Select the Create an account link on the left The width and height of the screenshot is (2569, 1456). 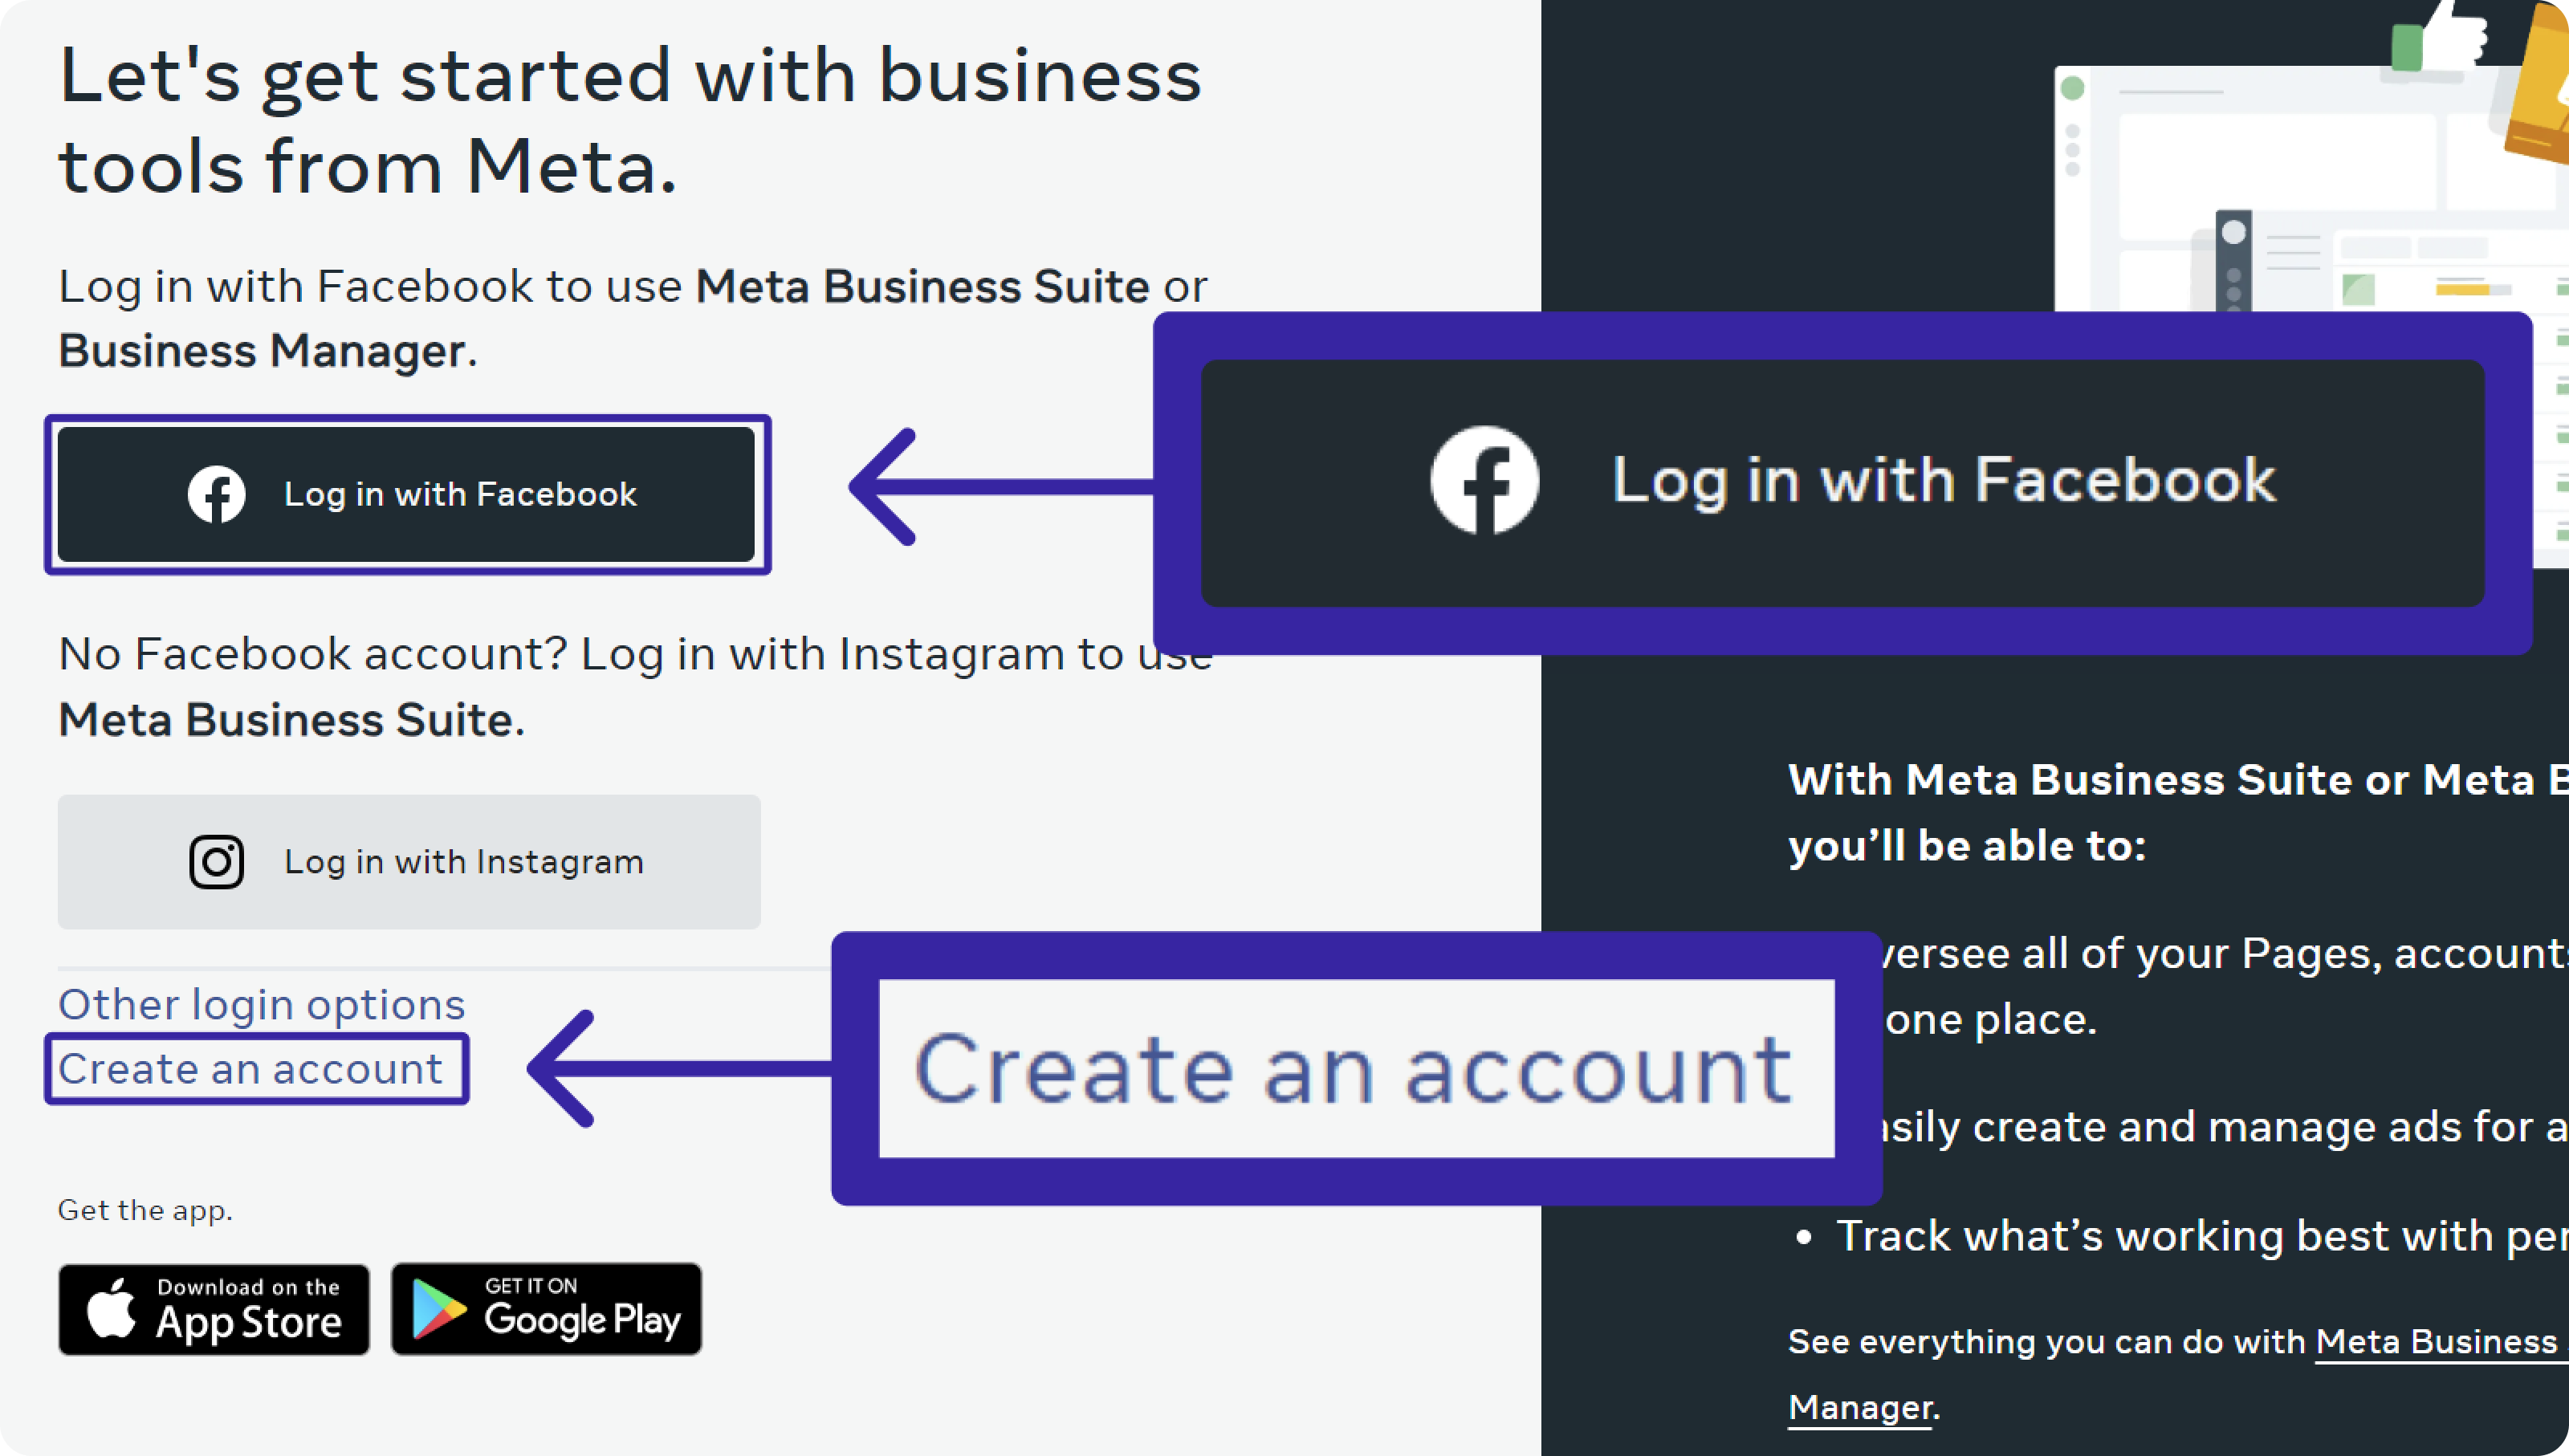[x=250, y=1069]
